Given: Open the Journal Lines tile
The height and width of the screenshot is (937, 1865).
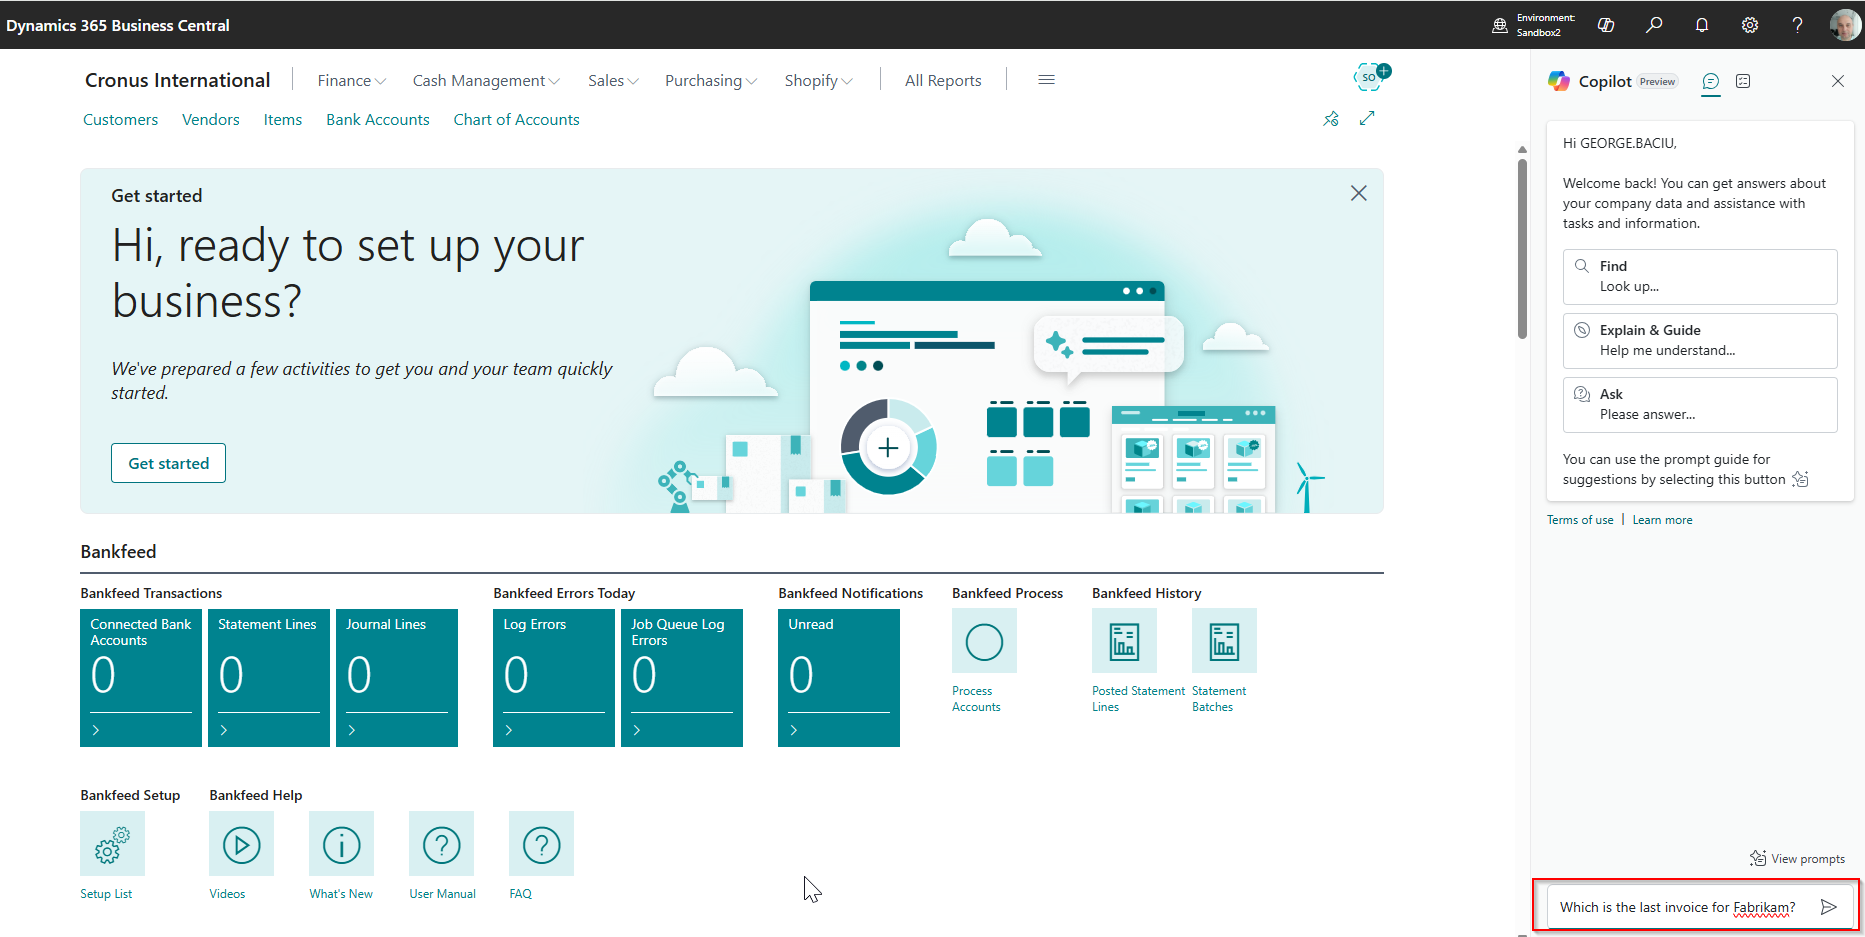Looking at the screenshot, I should pos(397,678).
